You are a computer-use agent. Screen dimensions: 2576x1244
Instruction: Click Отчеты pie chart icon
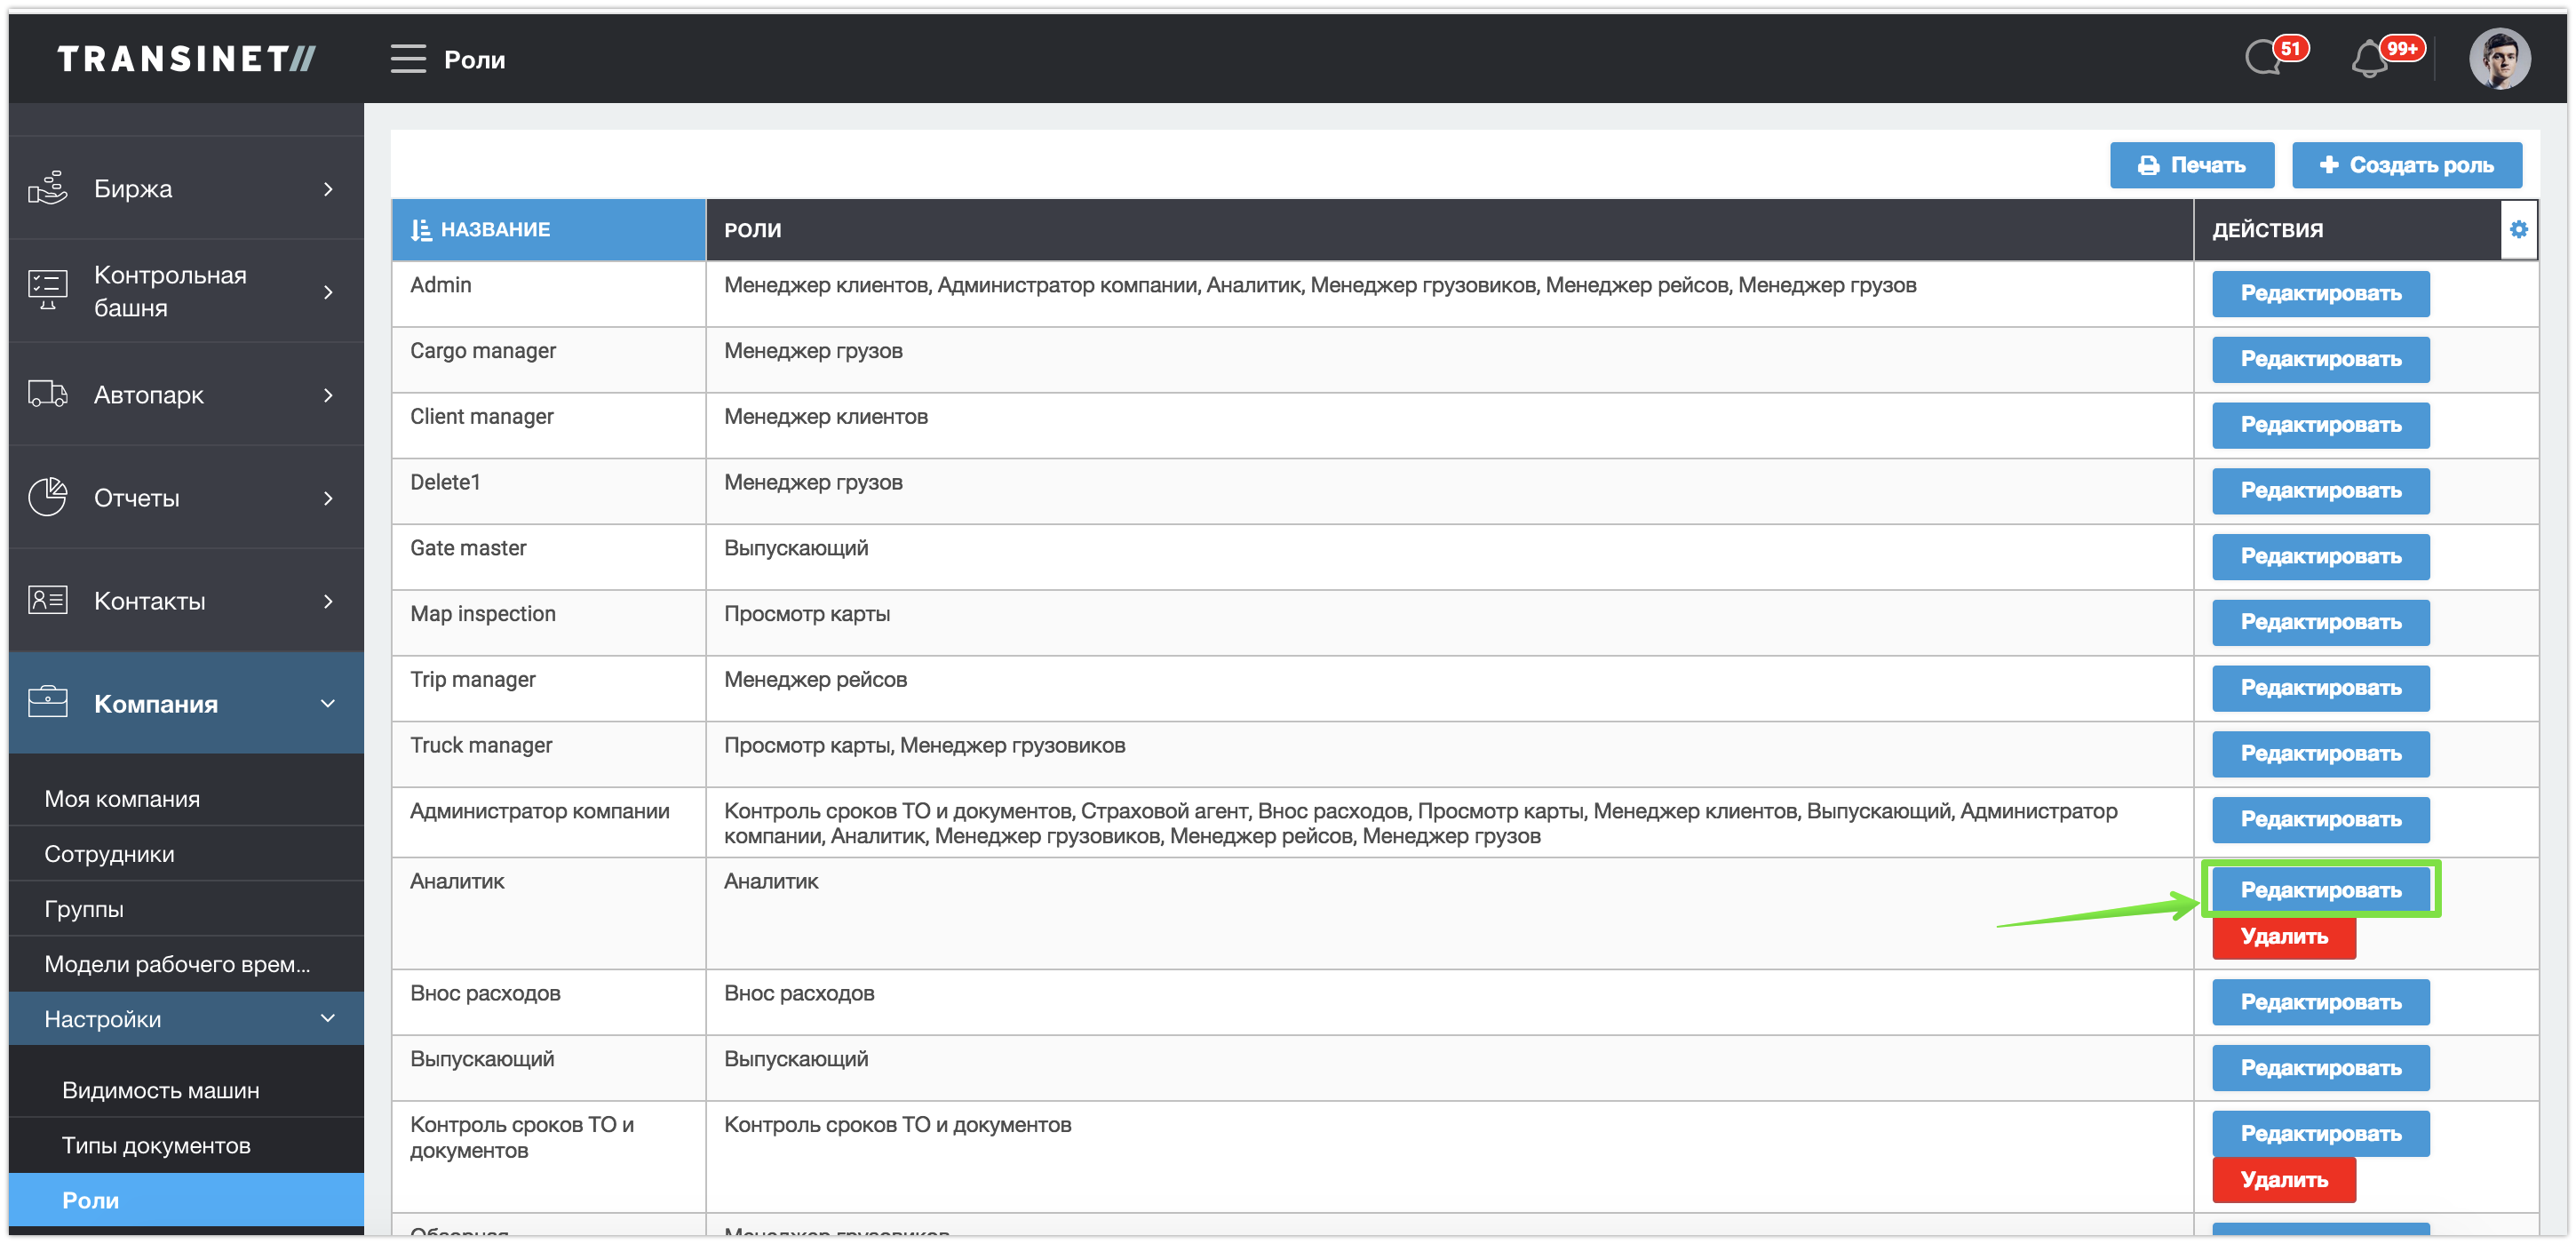coord(47,497)
